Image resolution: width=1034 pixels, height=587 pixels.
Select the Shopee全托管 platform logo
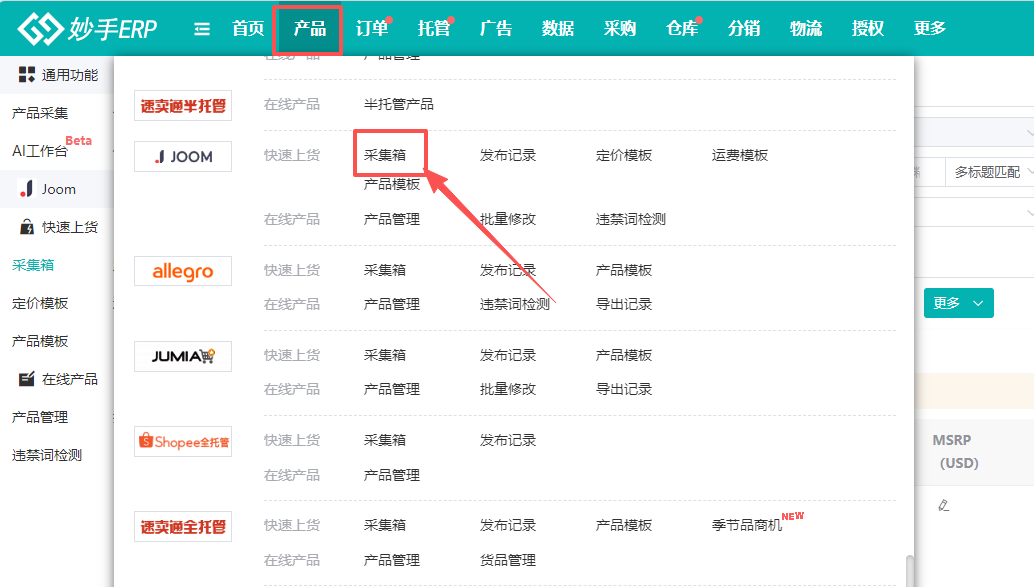[x=183, y=441]
